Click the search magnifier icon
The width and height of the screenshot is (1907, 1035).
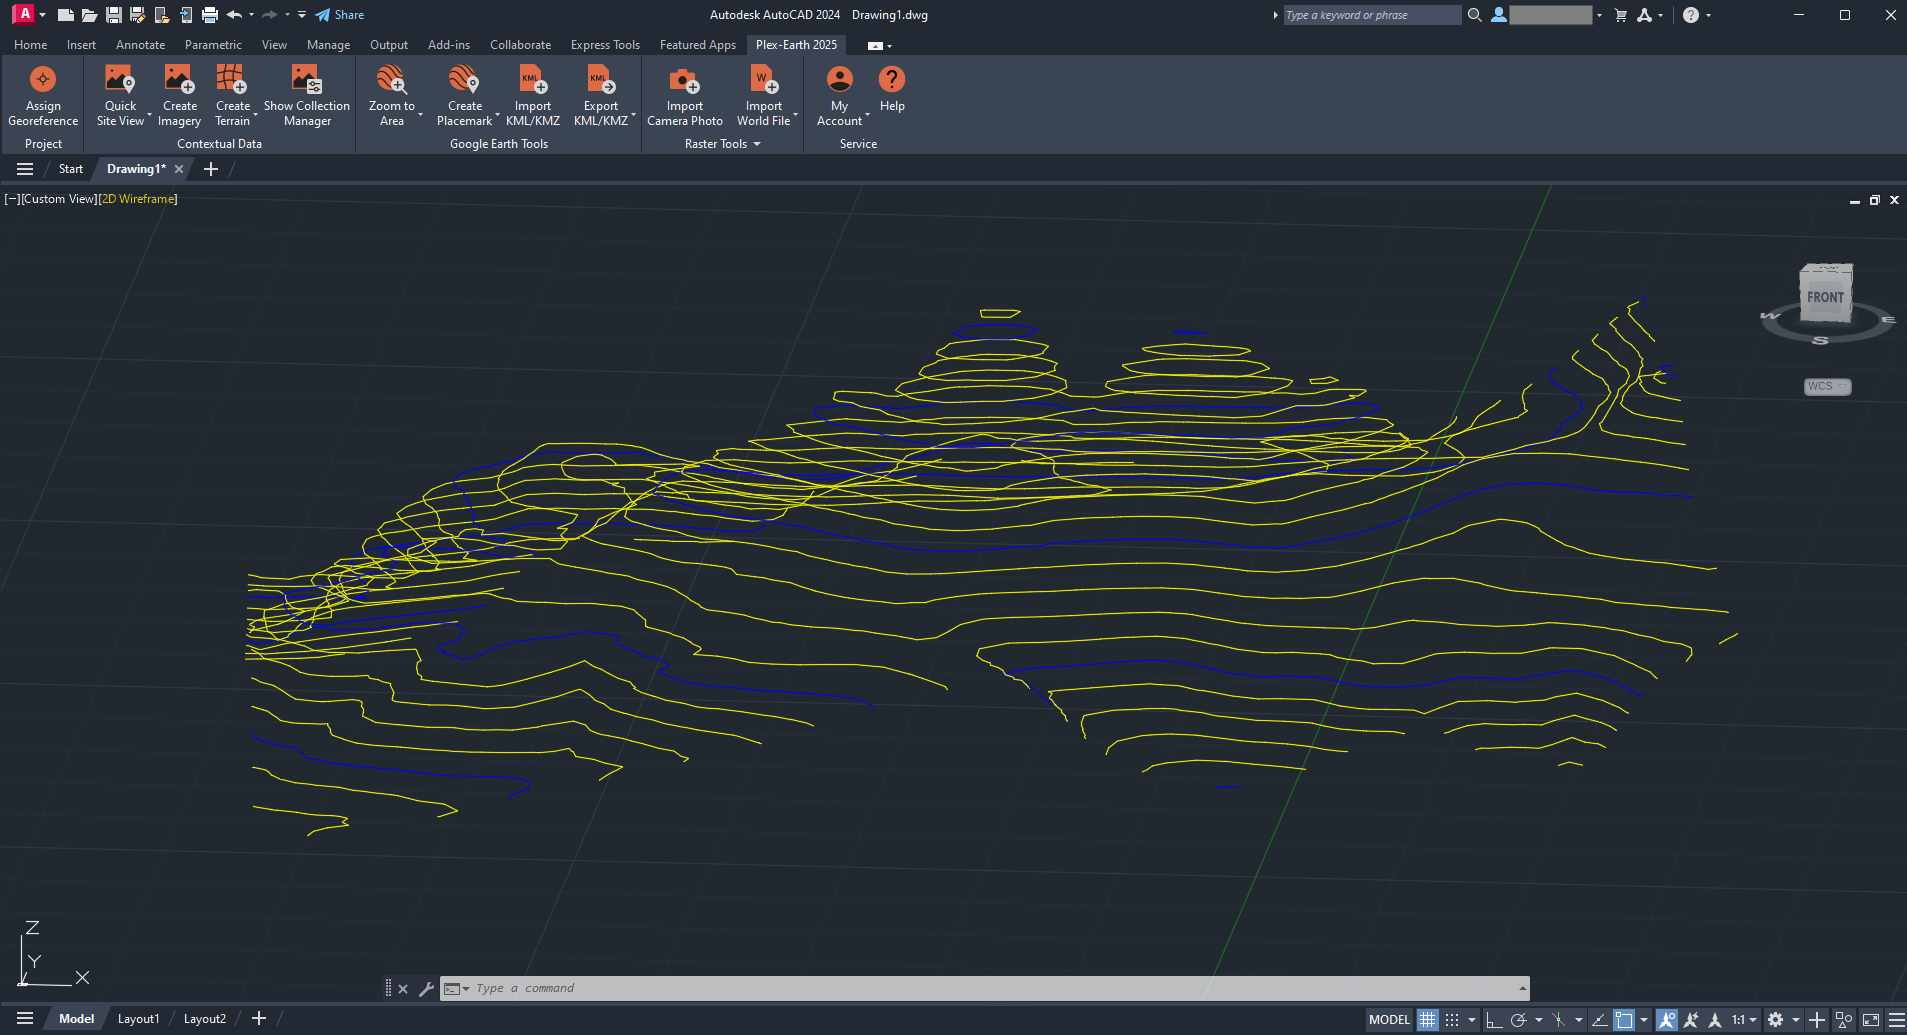click(x=1474, y=15)
